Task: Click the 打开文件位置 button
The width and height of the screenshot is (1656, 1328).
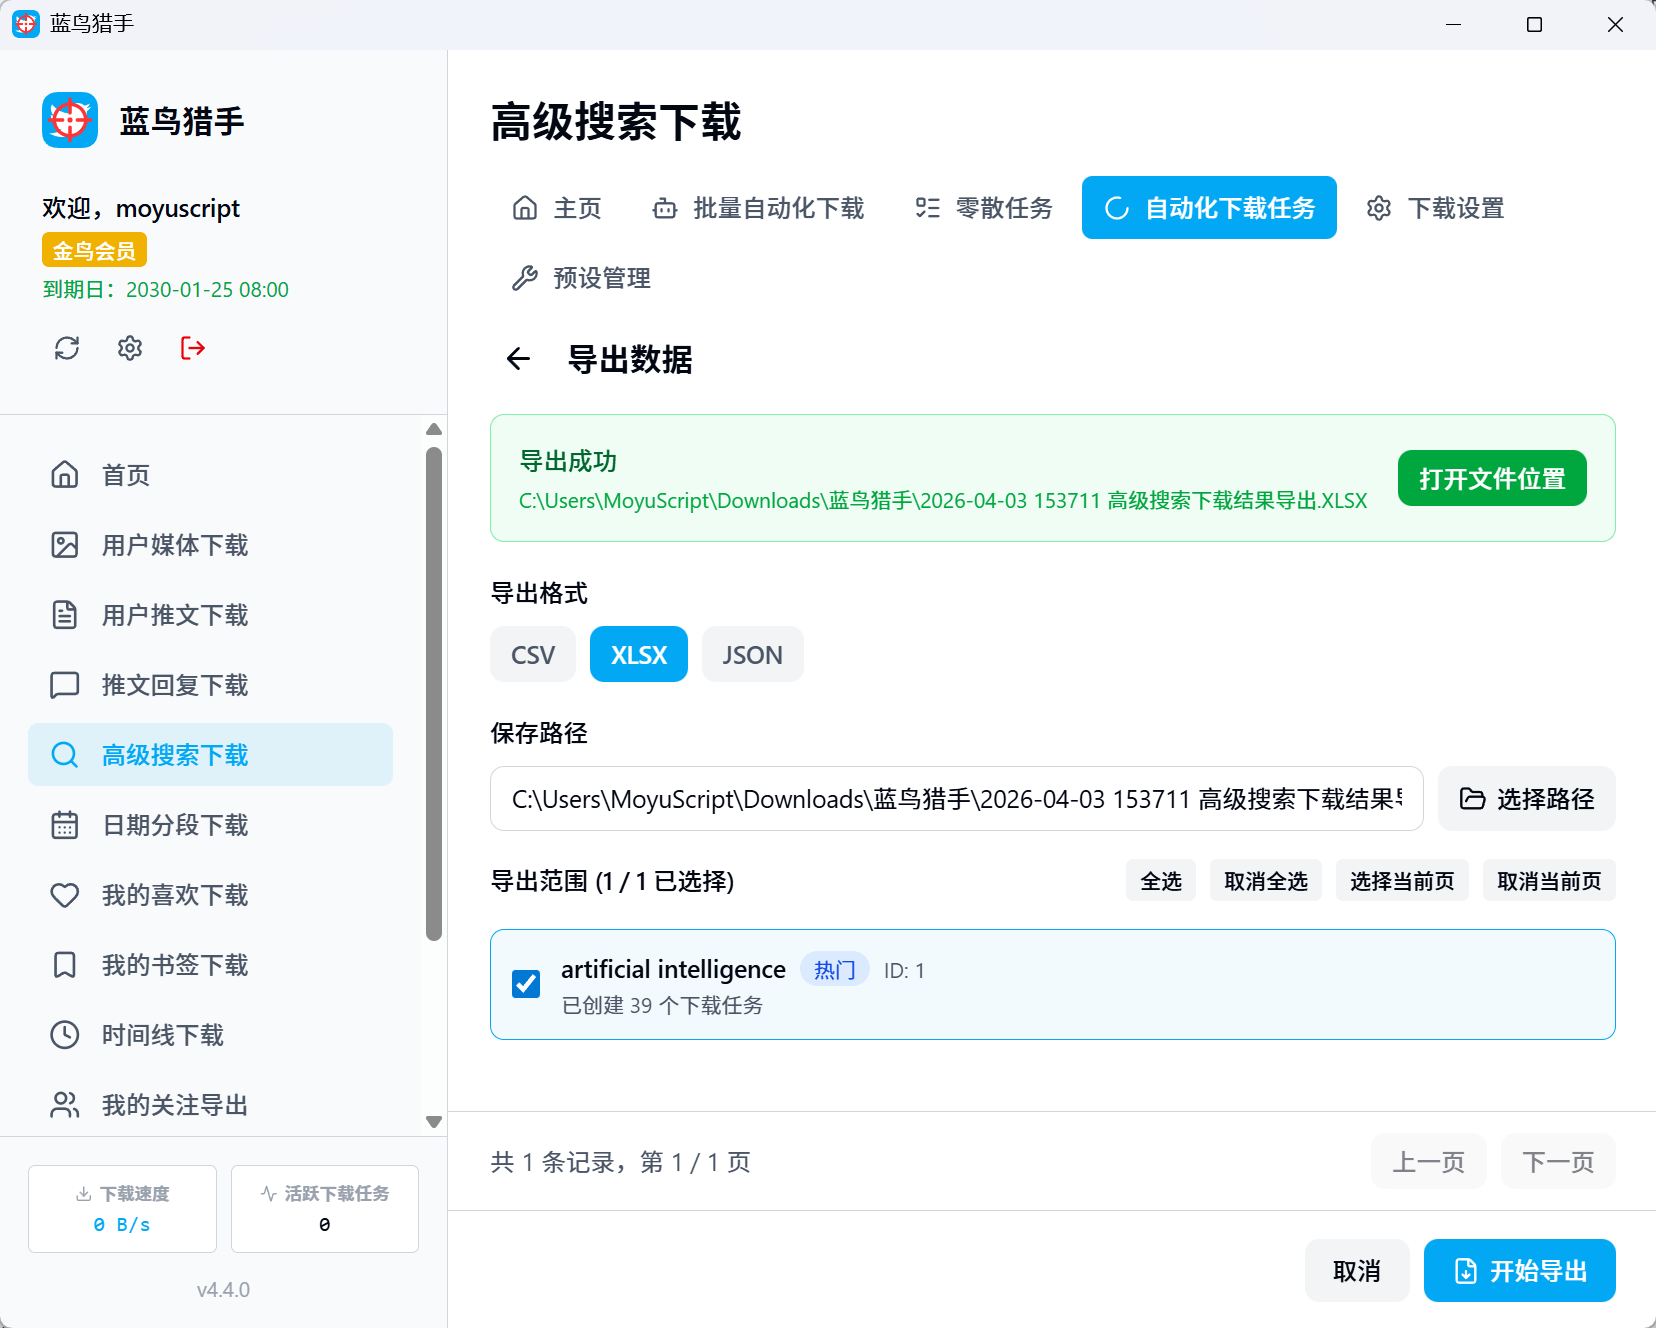Action: click(1491, 479)
